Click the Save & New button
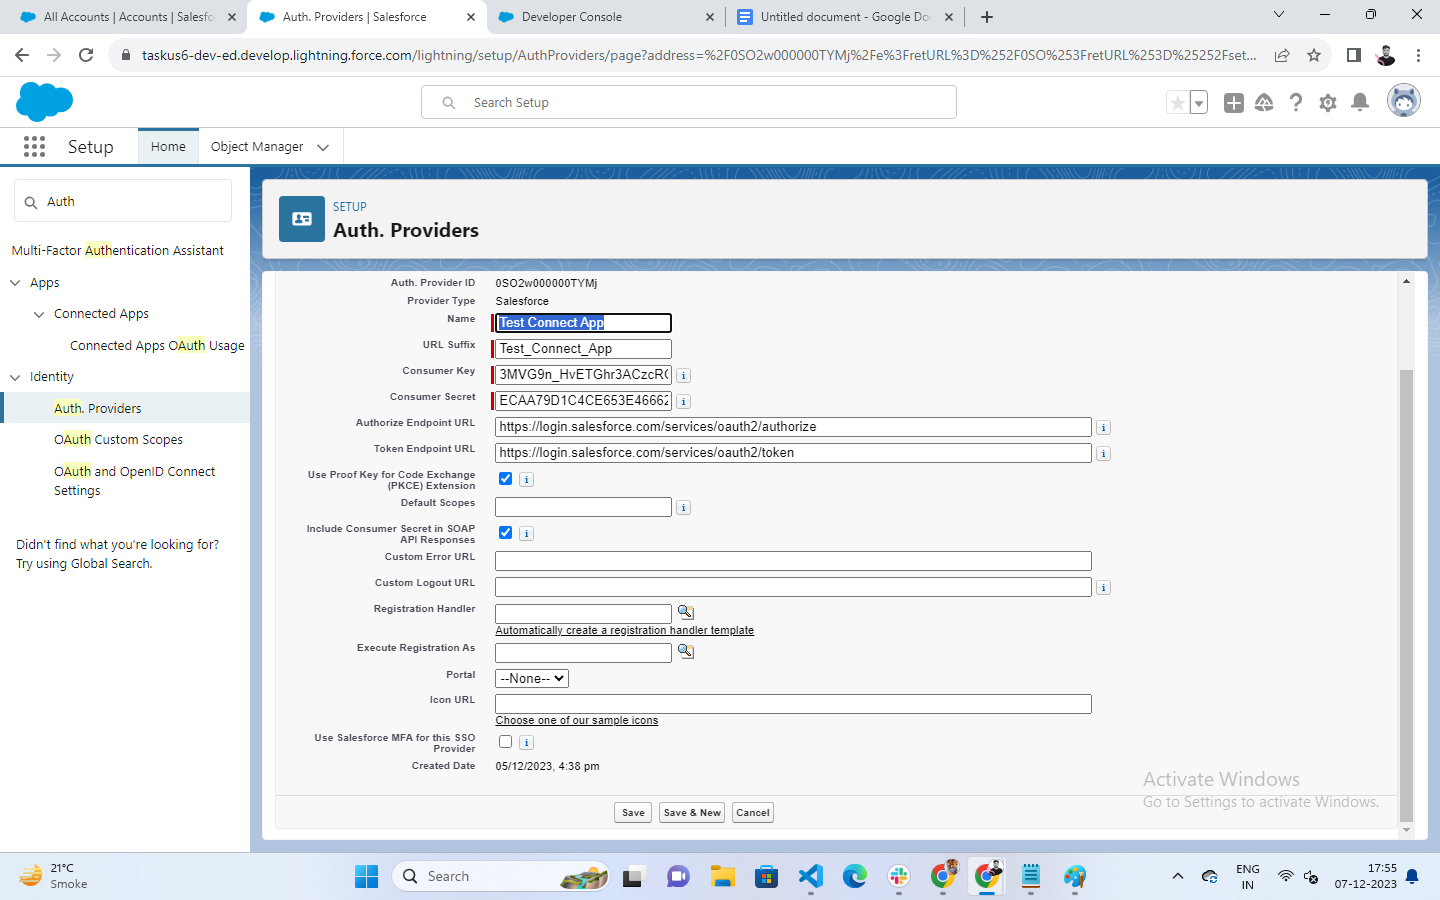 [691, 813]
